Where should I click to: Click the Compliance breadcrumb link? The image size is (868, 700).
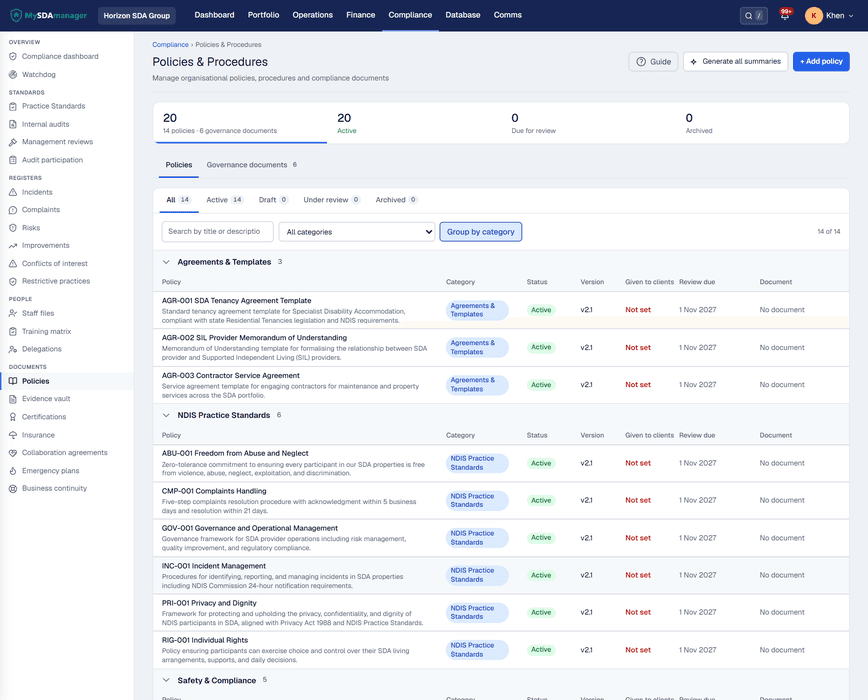pos(170,45)
